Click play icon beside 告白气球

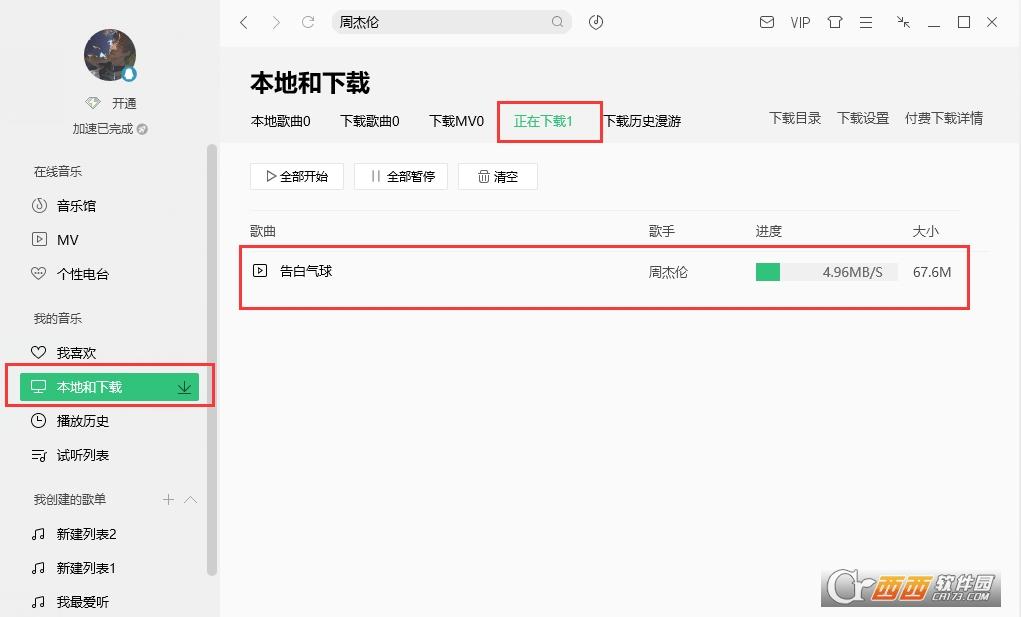260,271
